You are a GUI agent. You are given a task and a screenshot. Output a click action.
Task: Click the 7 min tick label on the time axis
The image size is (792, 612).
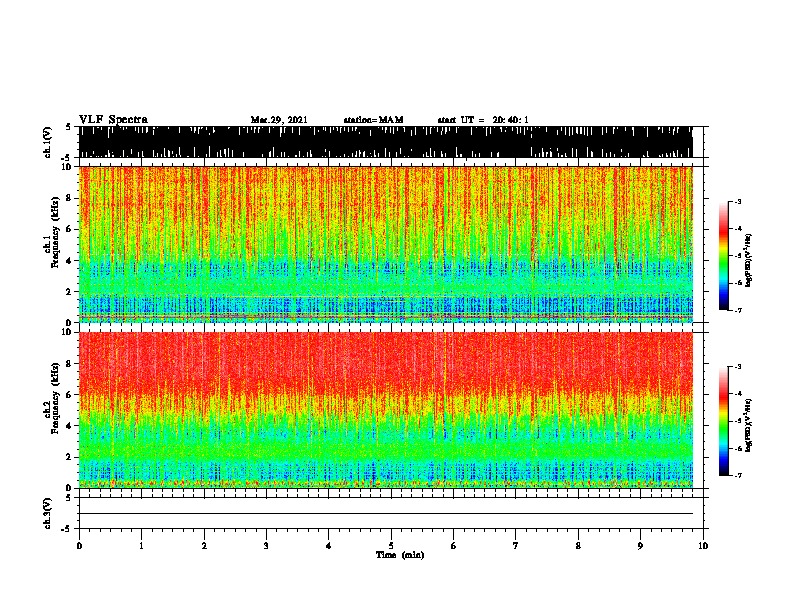[x=516, y=546]
